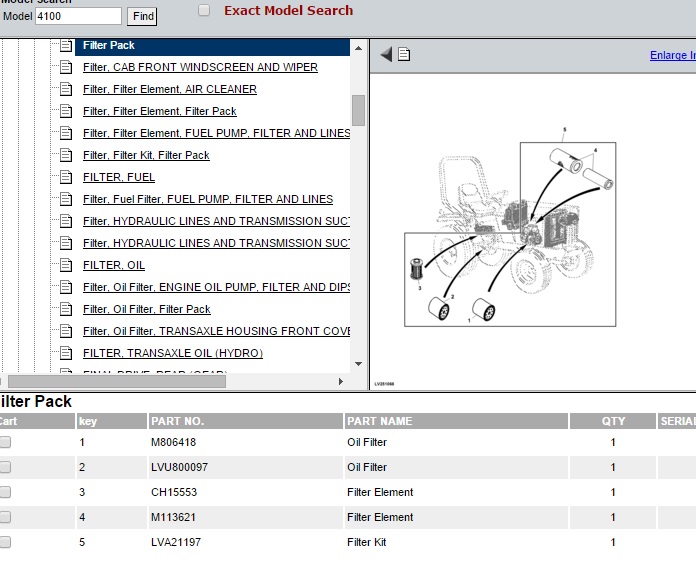Click the horizontal scrollbar thumb under tree
The height and width of the screenshot is (561, 696).
click(x=117, y=382)
